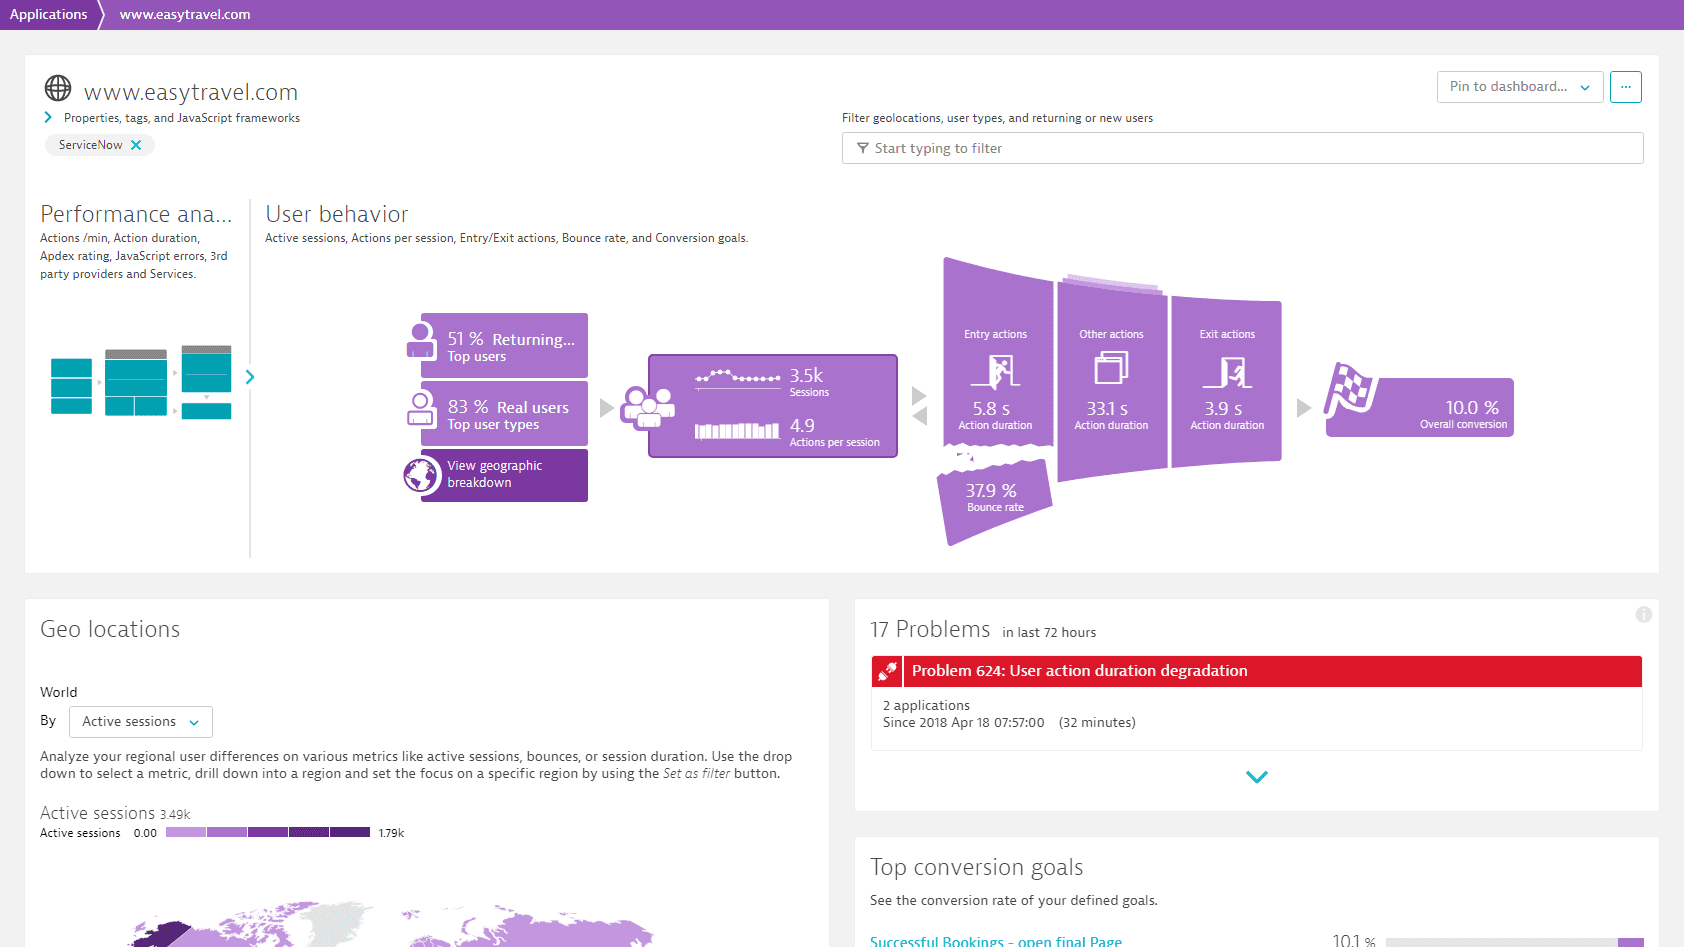The width and height of the screenshot is (1684, 947).
Task: Click the returning user person icon
Action: tap(421, 340)
